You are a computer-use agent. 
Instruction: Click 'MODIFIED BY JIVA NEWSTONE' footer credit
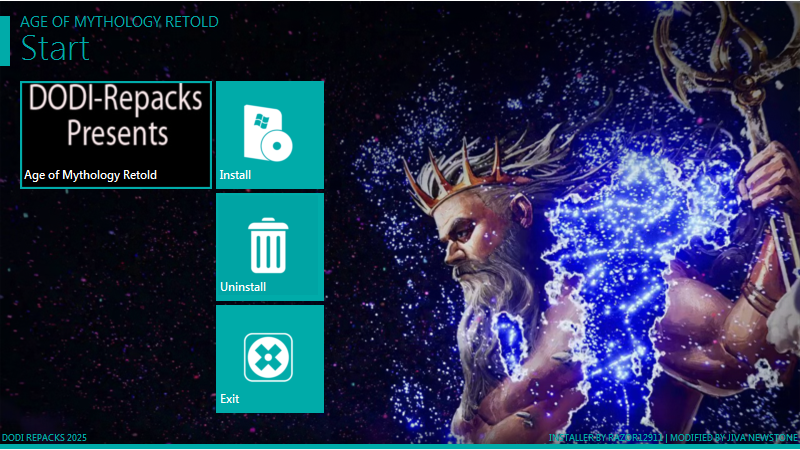(734, 438)
